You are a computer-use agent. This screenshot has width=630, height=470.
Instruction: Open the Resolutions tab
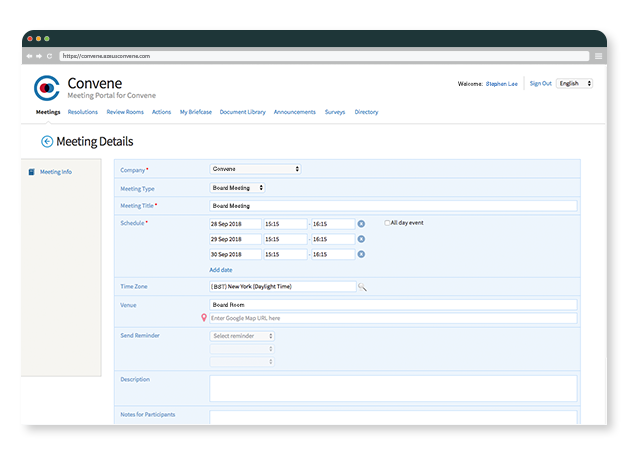pos(83,112)
